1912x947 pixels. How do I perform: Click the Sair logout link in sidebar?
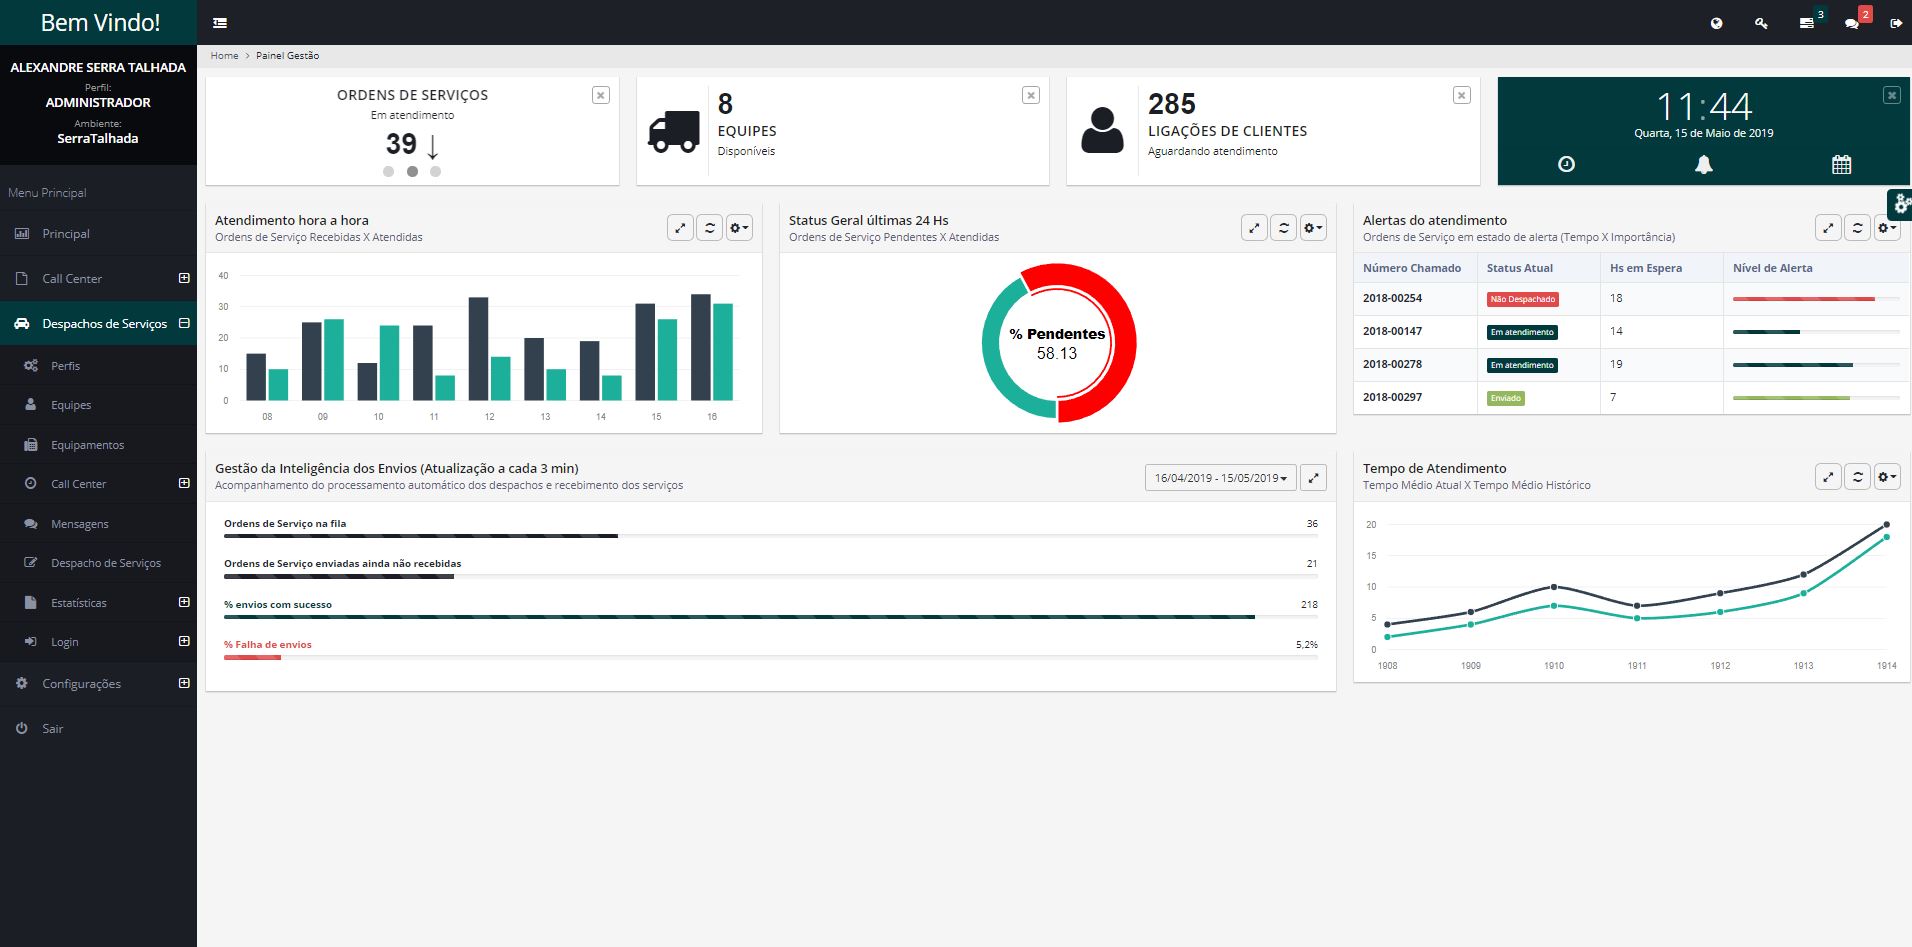point(52,729)
